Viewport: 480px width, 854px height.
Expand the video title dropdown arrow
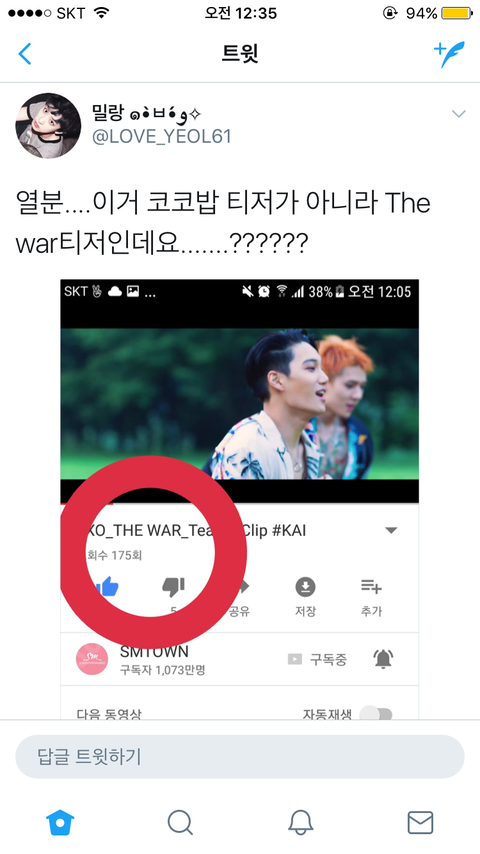pos(391,530)
